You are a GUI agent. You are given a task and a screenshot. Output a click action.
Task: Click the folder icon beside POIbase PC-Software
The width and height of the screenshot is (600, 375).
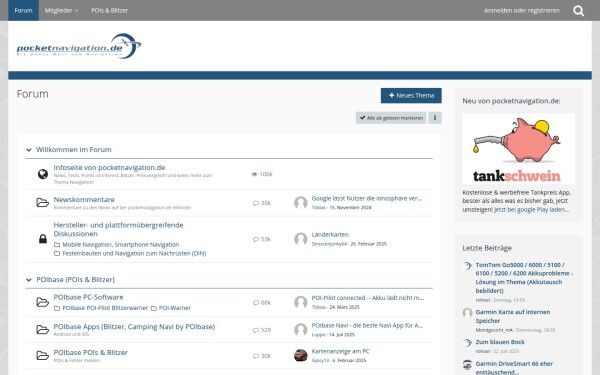click(42, 302)
